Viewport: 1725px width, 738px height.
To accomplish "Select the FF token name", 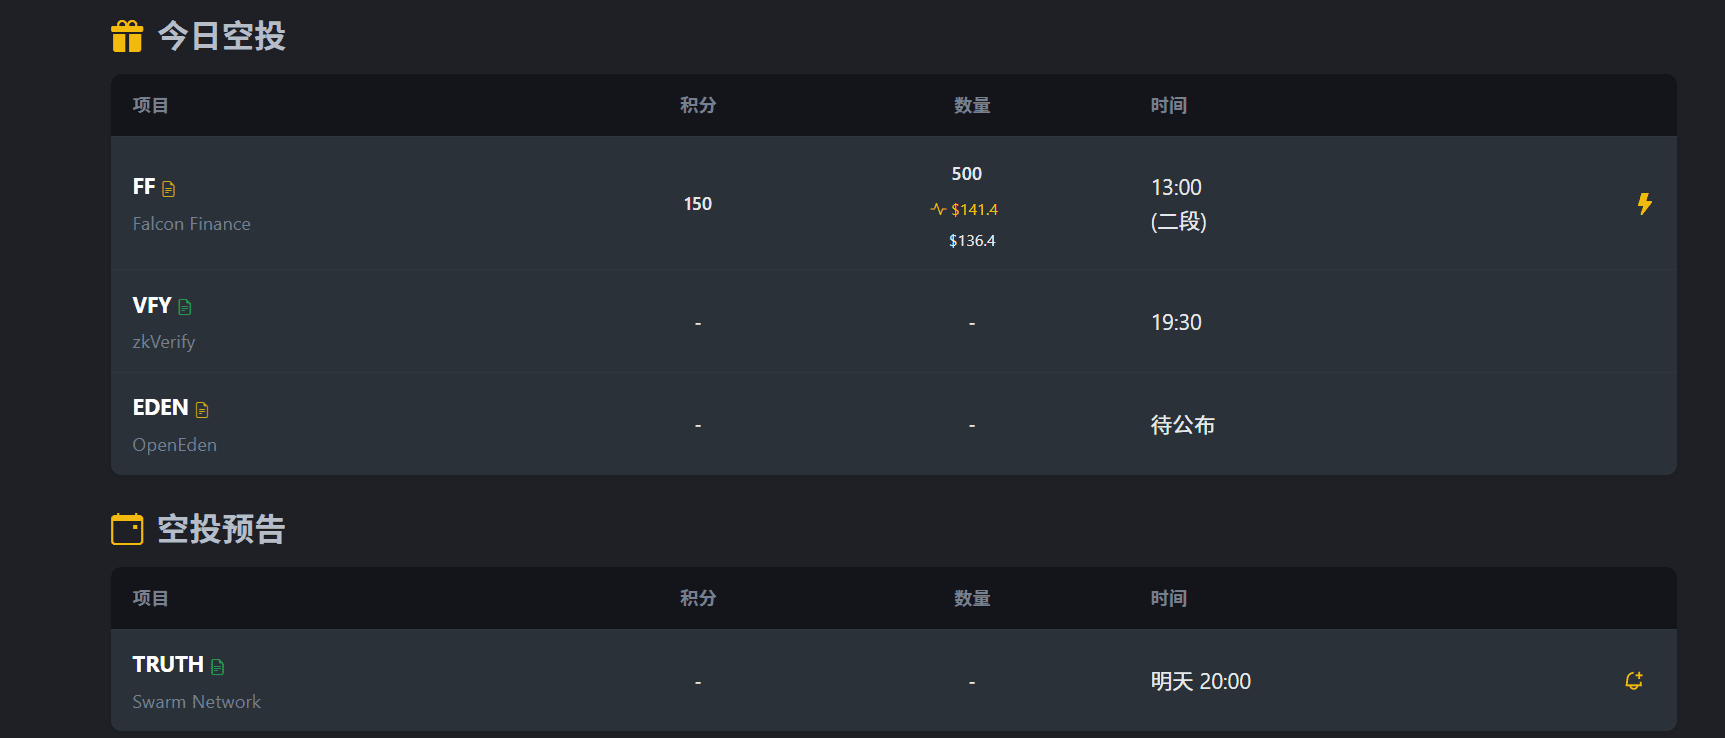I will [144, 187].
